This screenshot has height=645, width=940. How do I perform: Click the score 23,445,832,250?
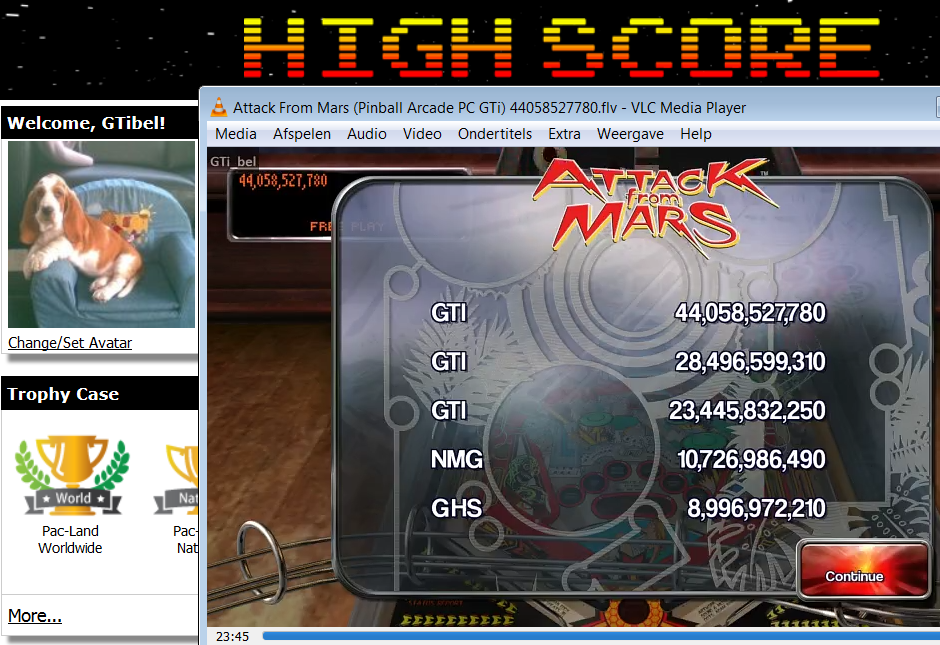pyautogui.click(x=747, y=411)
